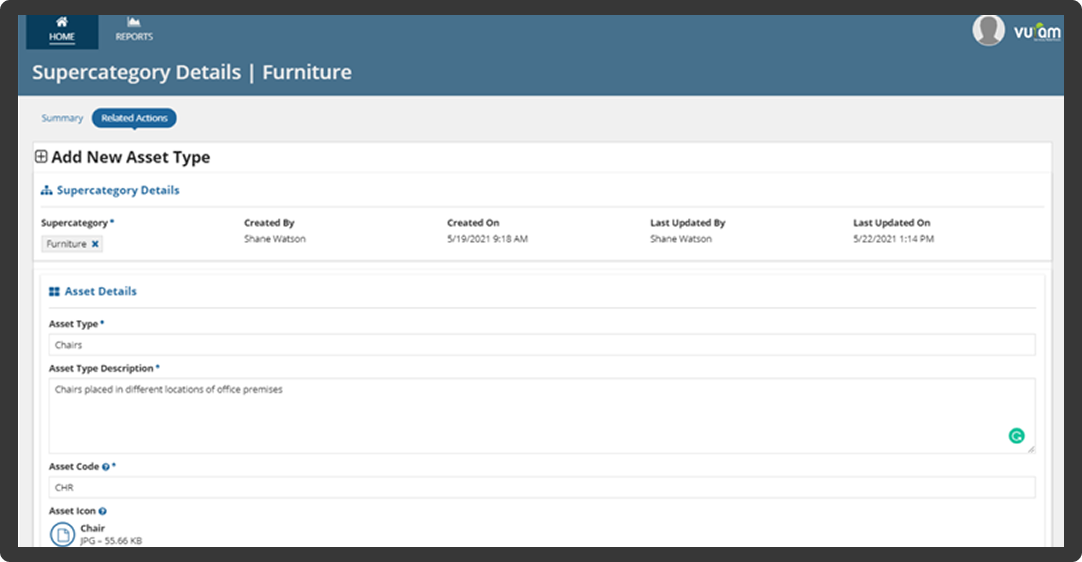Screen dimensions: 1082x562
Task: Open the Chair JPG file link
Action: tap(92, 528)
